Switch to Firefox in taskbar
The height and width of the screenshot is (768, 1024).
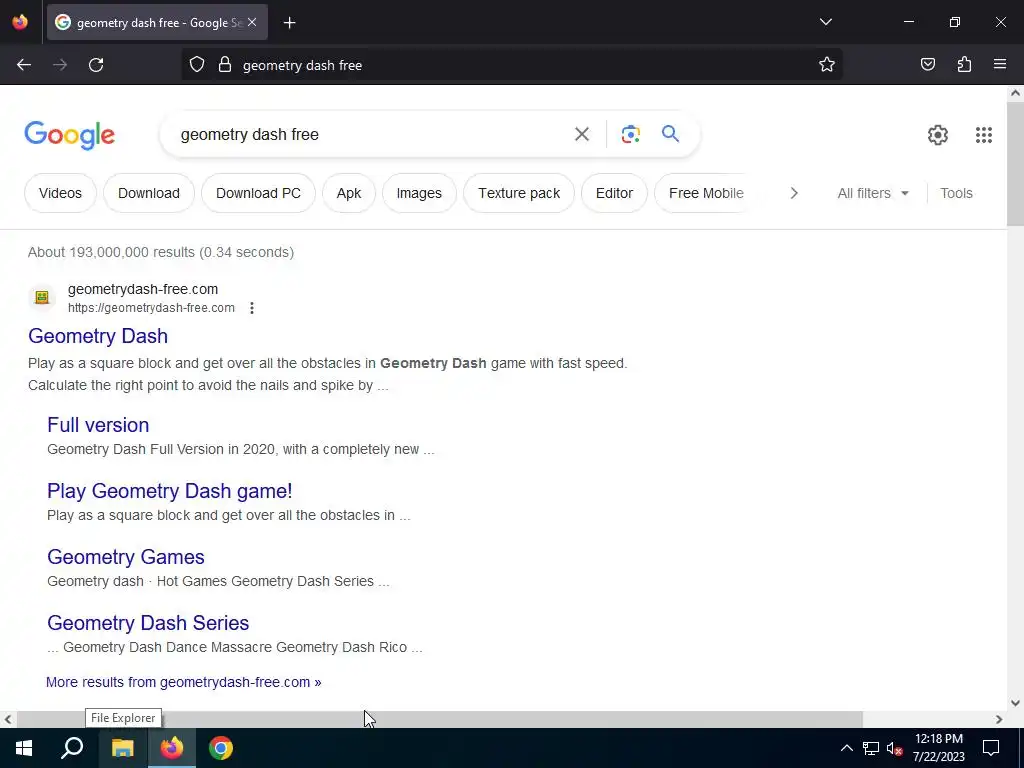coord(172,748)
